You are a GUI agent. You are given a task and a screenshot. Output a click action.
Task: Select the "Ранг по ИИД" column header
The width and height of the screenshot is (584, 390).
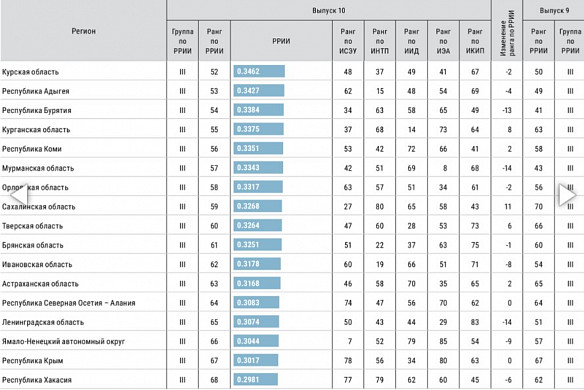pos(411,41)
